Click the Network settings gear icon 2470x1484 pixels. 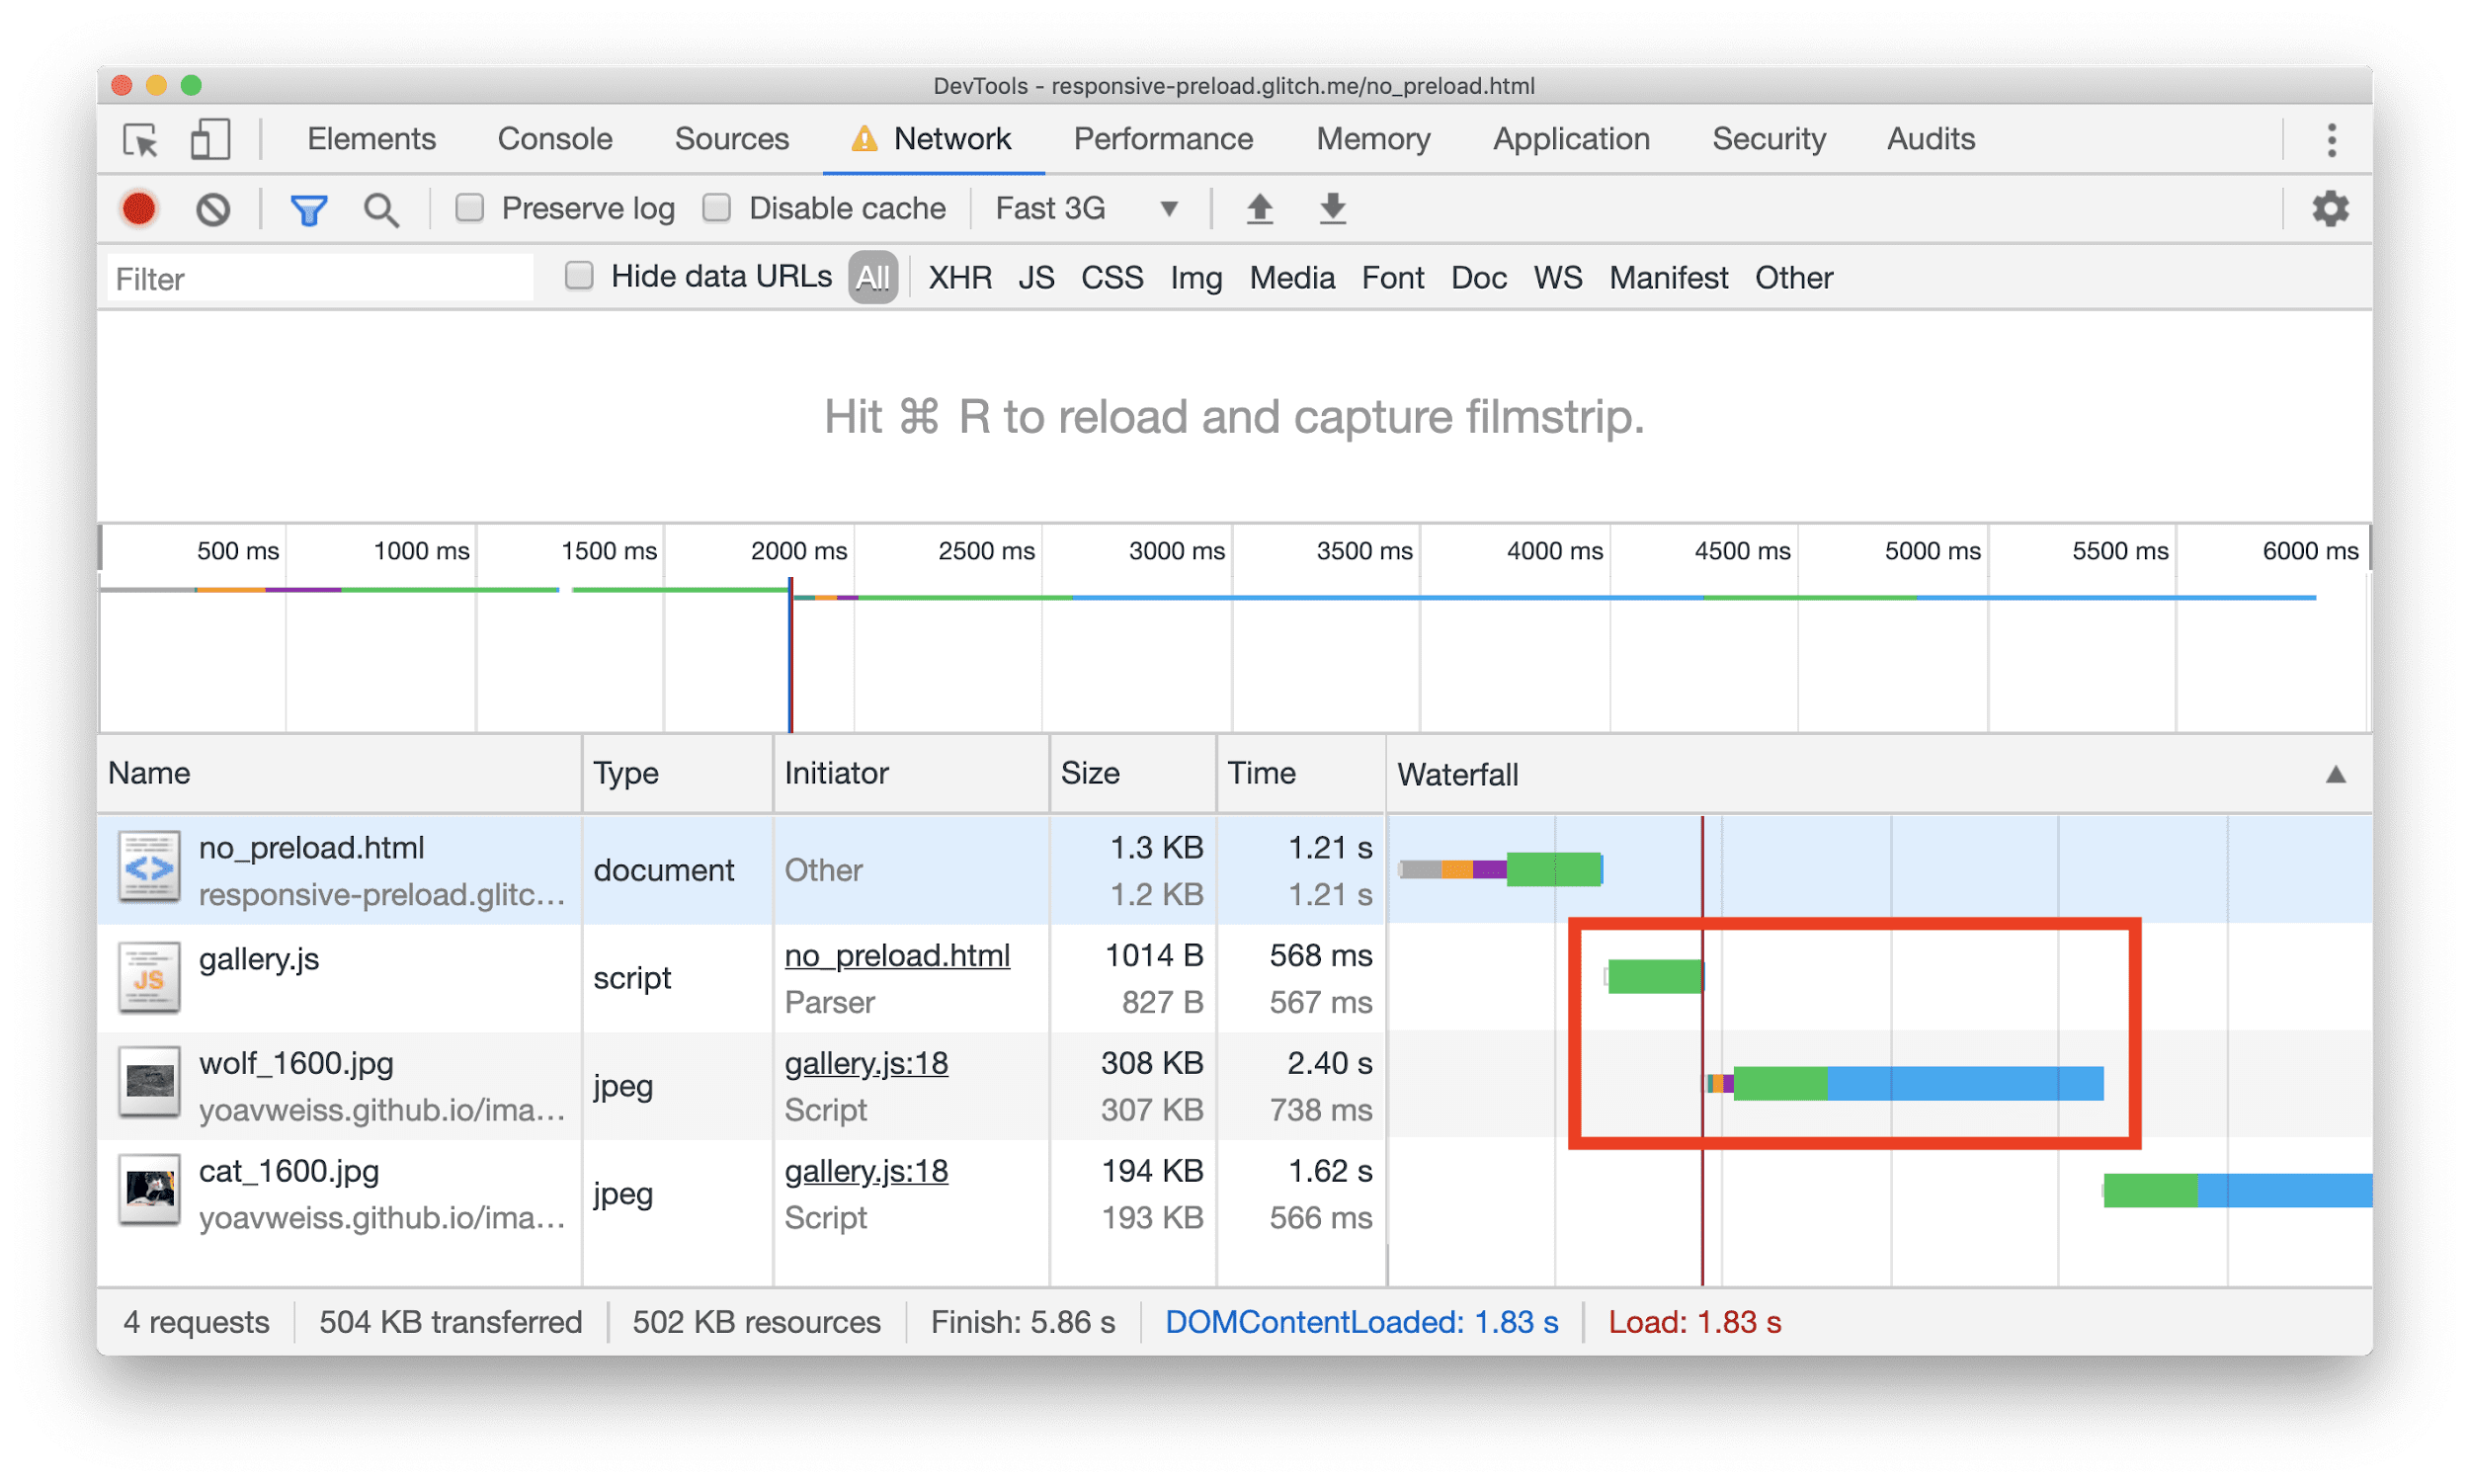click(x=2331, y=208)
